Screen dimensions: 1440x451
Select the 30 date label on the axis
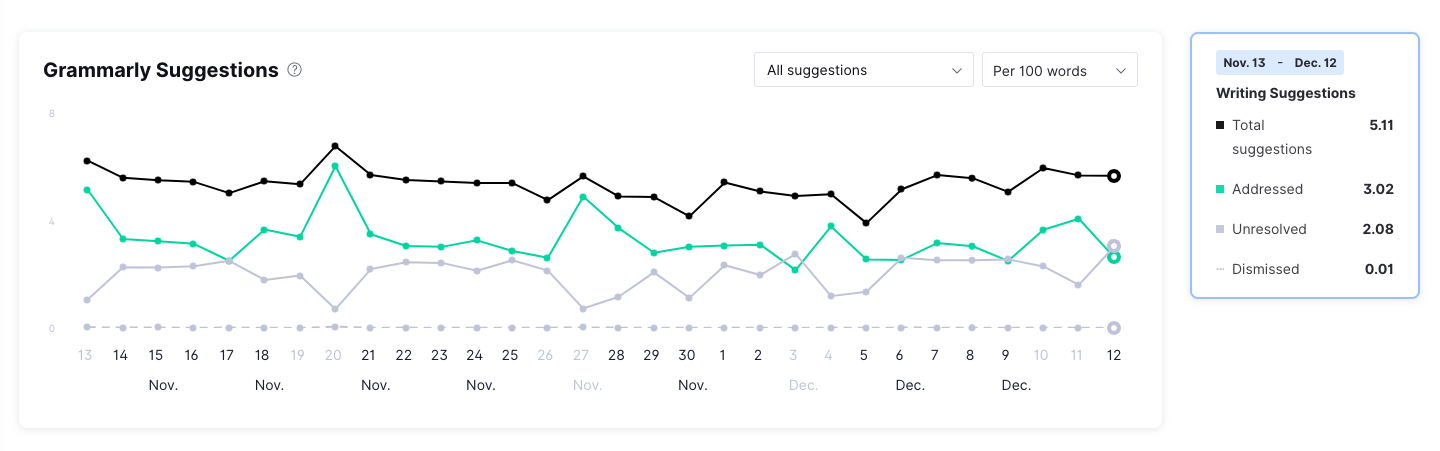(x=687, y=355)
